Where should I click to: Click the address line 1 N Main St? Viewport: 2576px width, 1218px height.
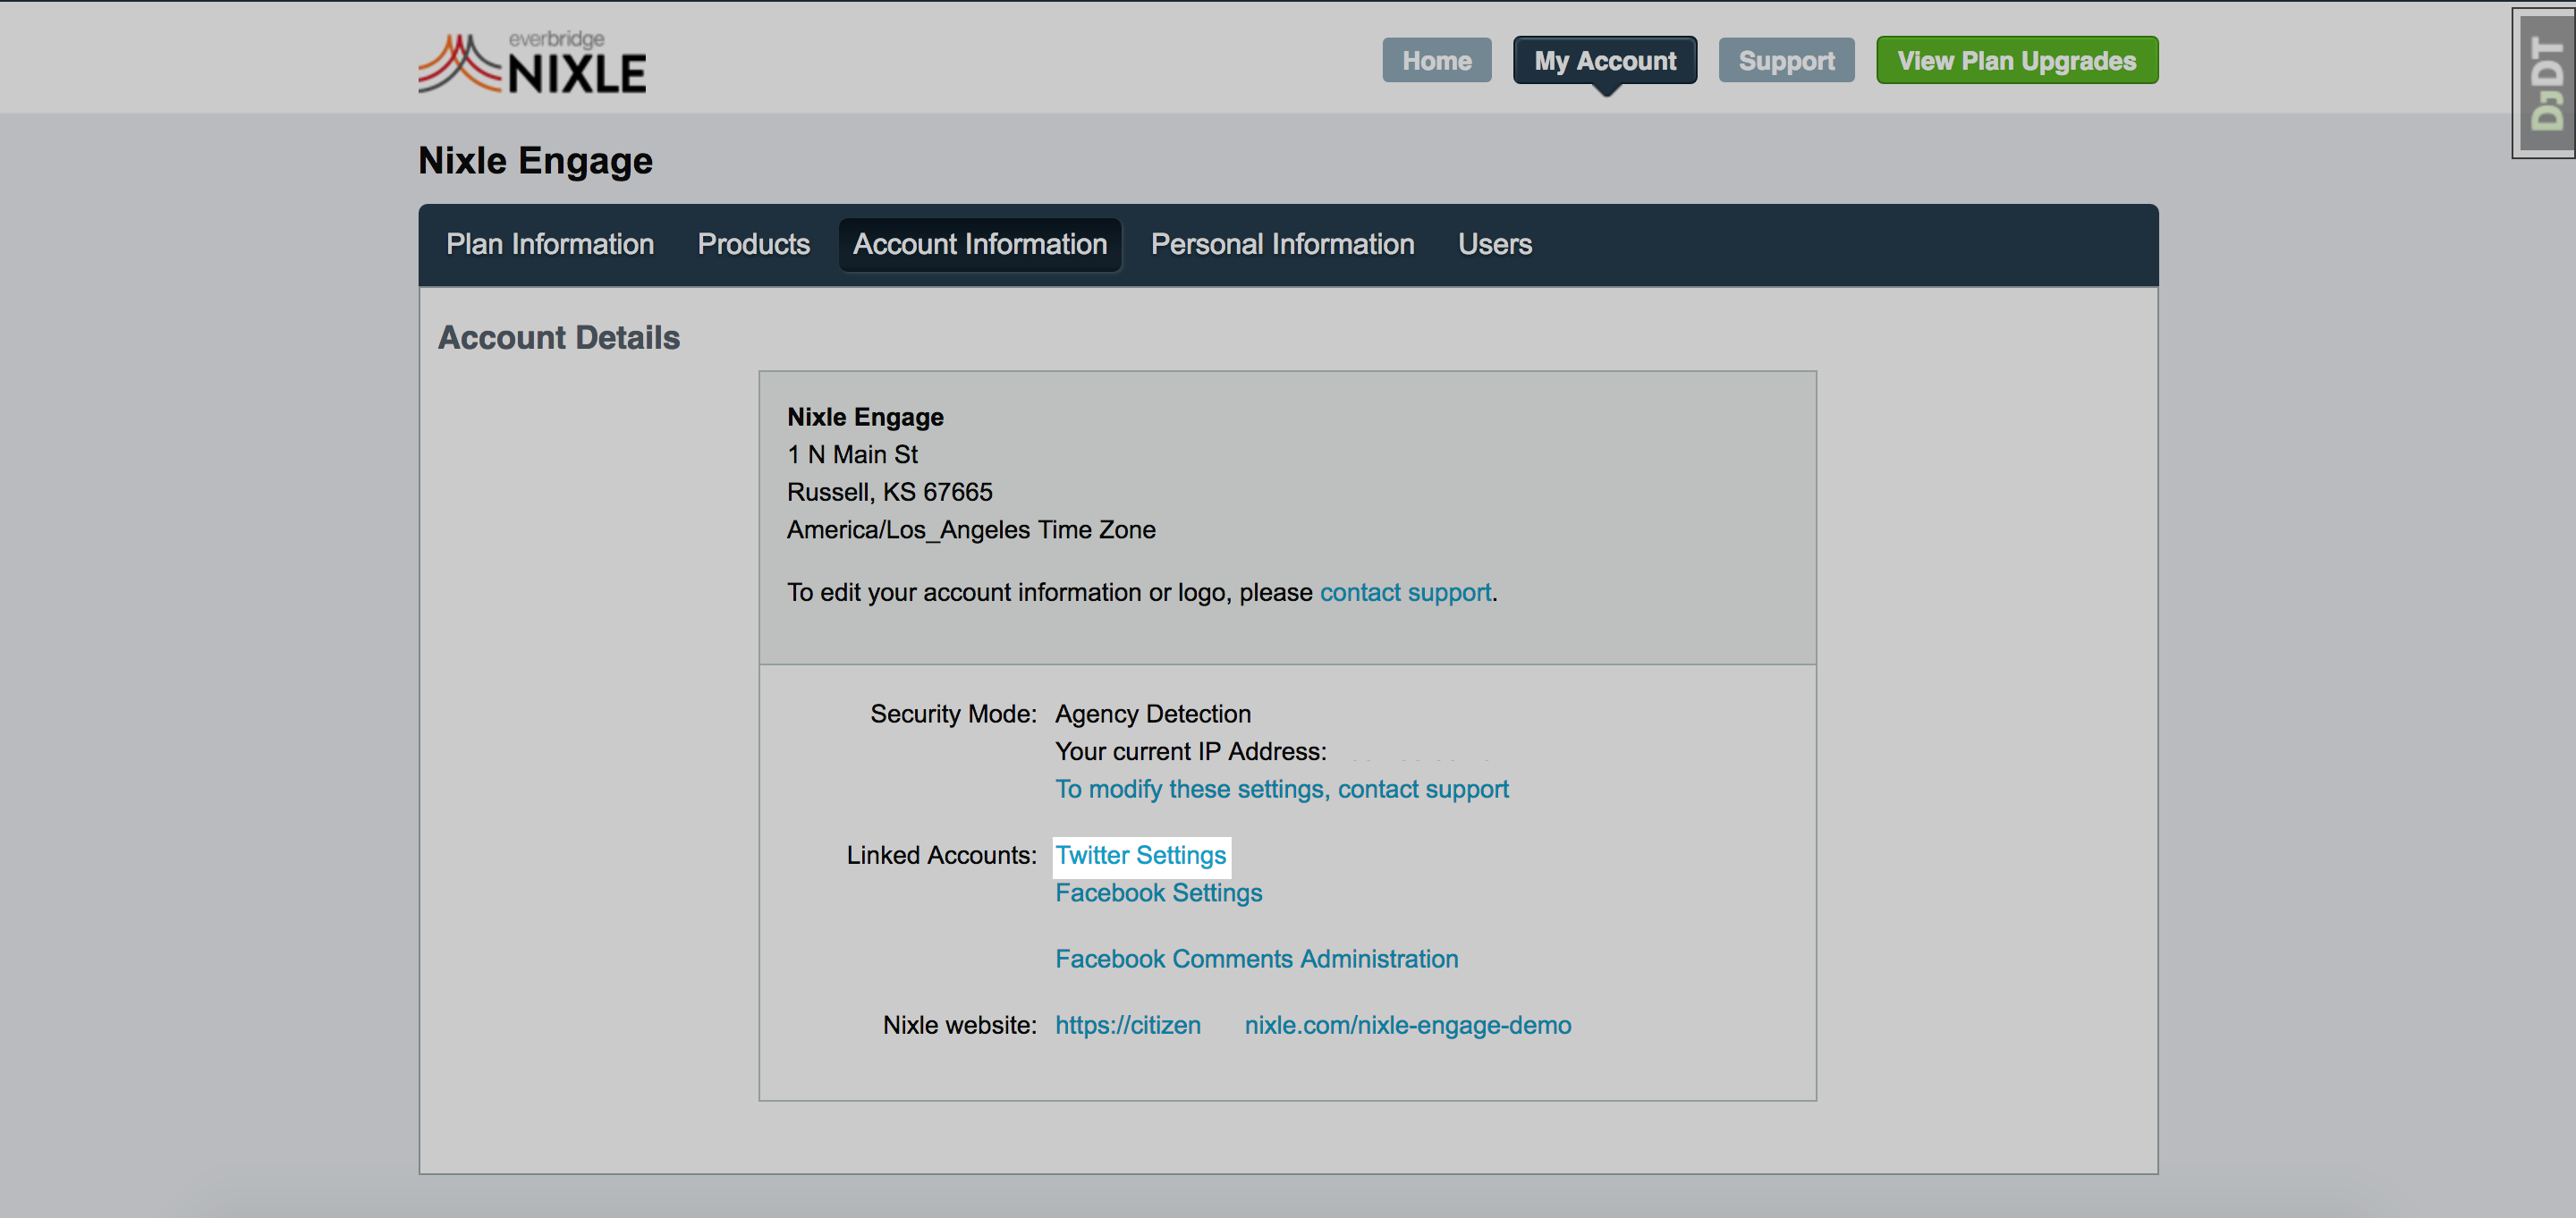point(852,454)
